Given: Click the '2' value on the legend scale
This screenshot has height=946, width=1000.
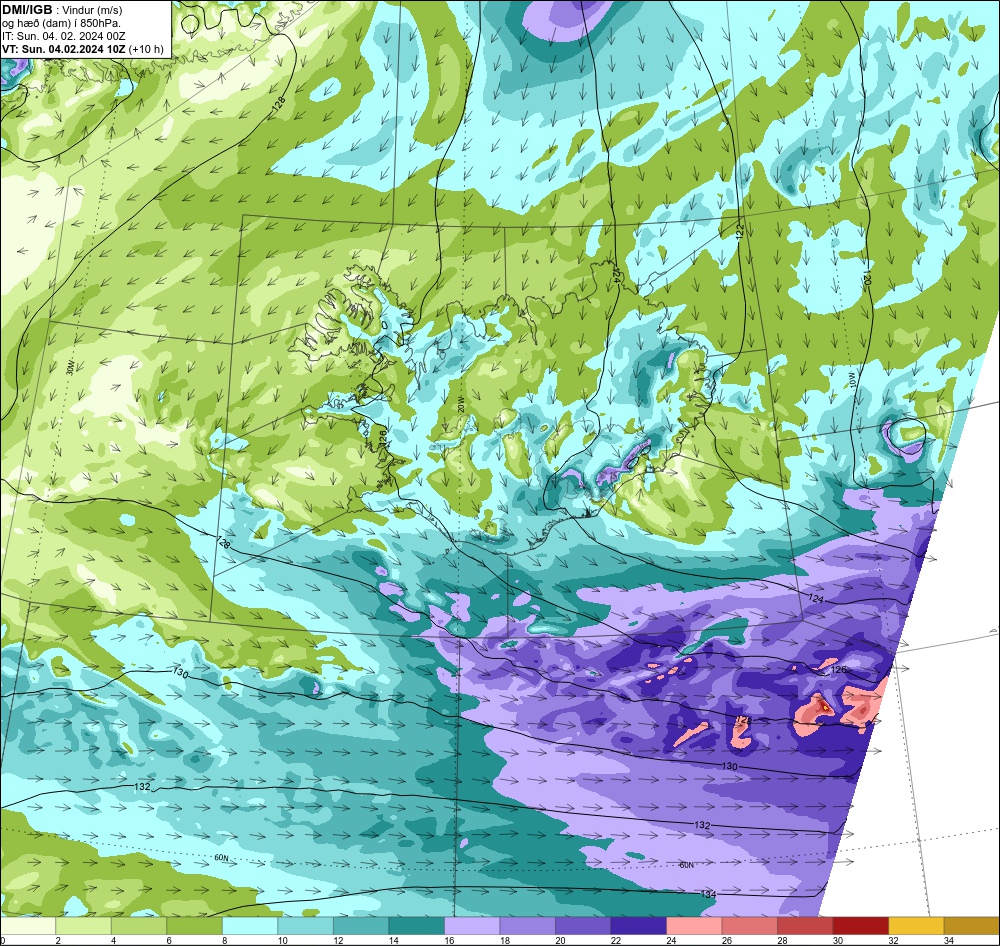Looking at the screenshot, I should click(57, 940).
